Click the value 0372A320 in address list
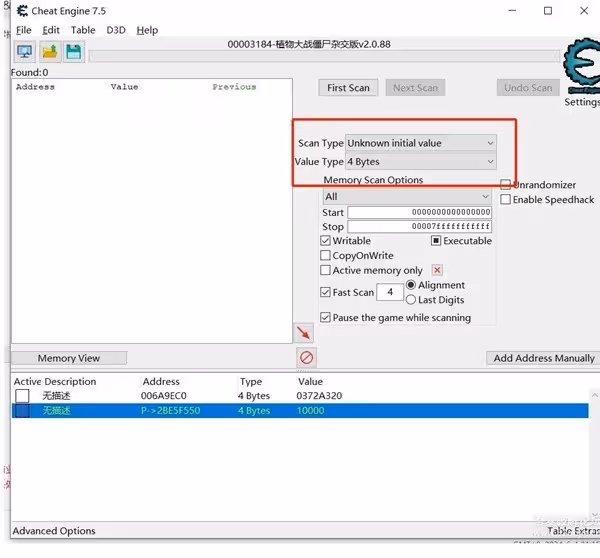Screen dimensions: 600x558 click(319, 396)
